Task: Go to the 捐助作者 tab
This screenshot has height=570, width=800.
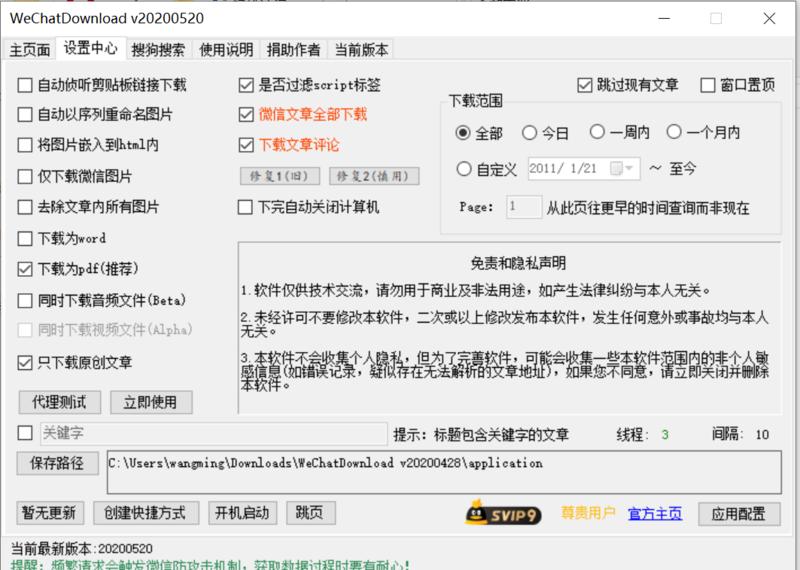Action: click(x=293, y=49)
